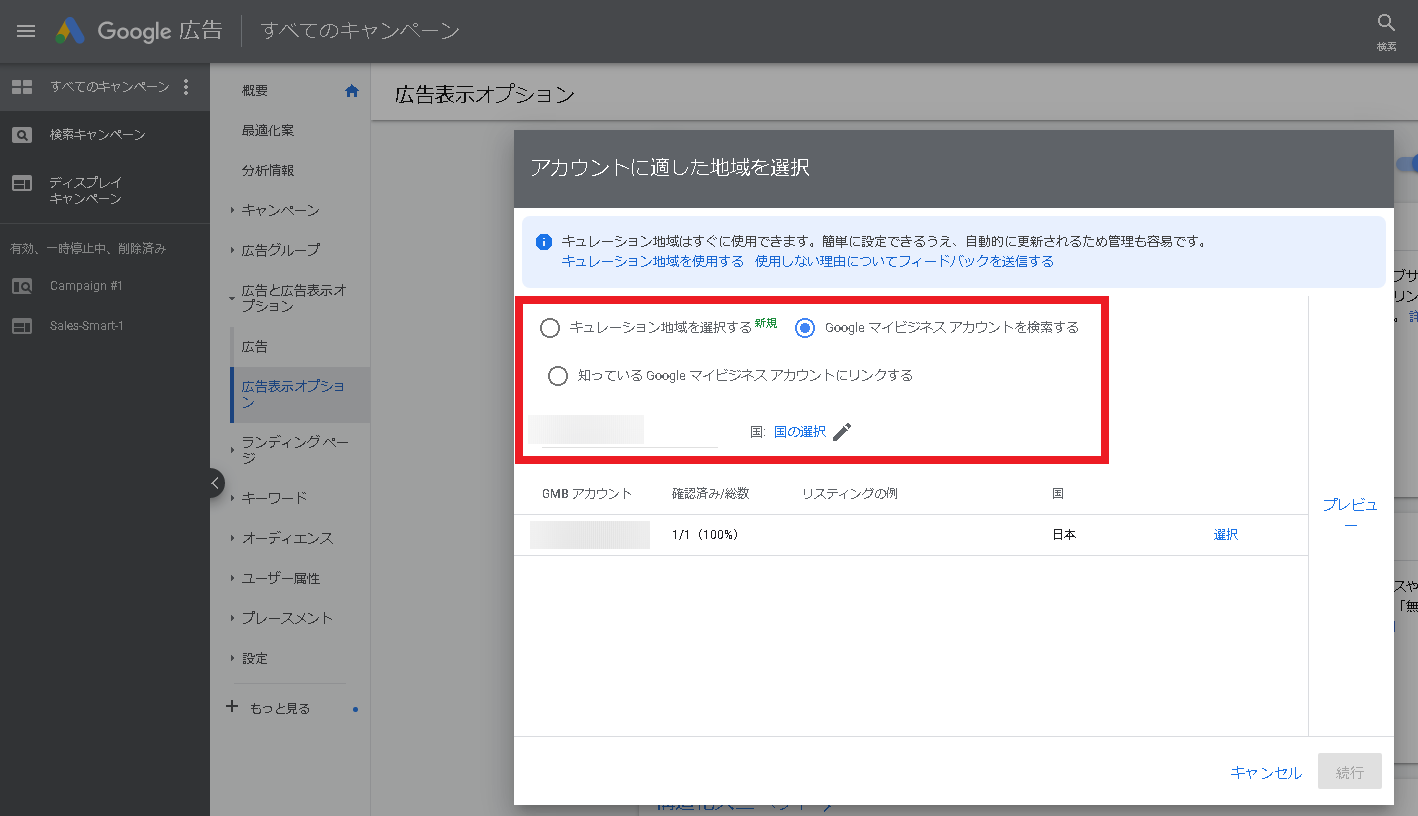Open the three-dot menu beside すべてのキャンペーン
1418x816 pixels.
coord(186,87)
